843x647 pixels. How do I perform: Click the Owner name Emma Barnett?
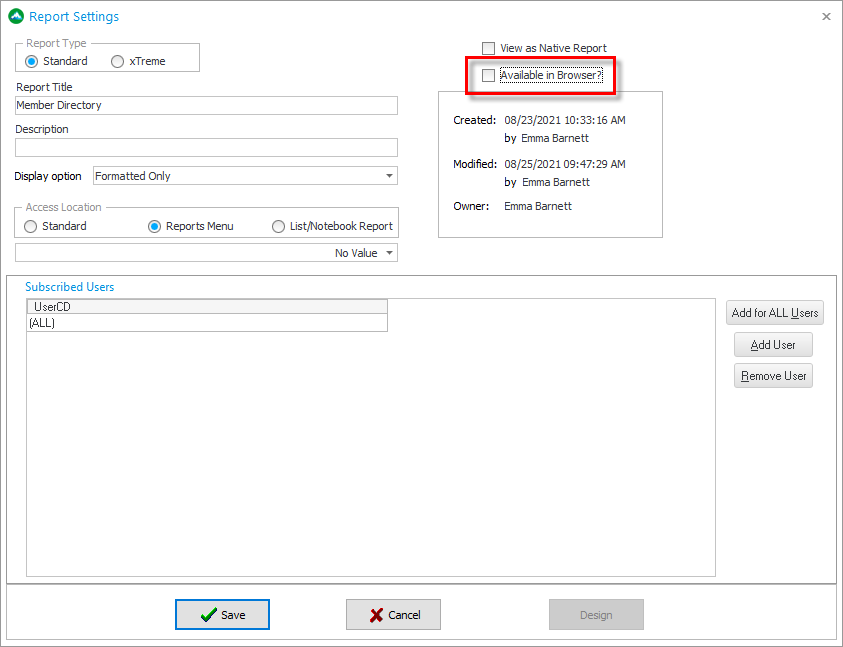pos(538,206)
